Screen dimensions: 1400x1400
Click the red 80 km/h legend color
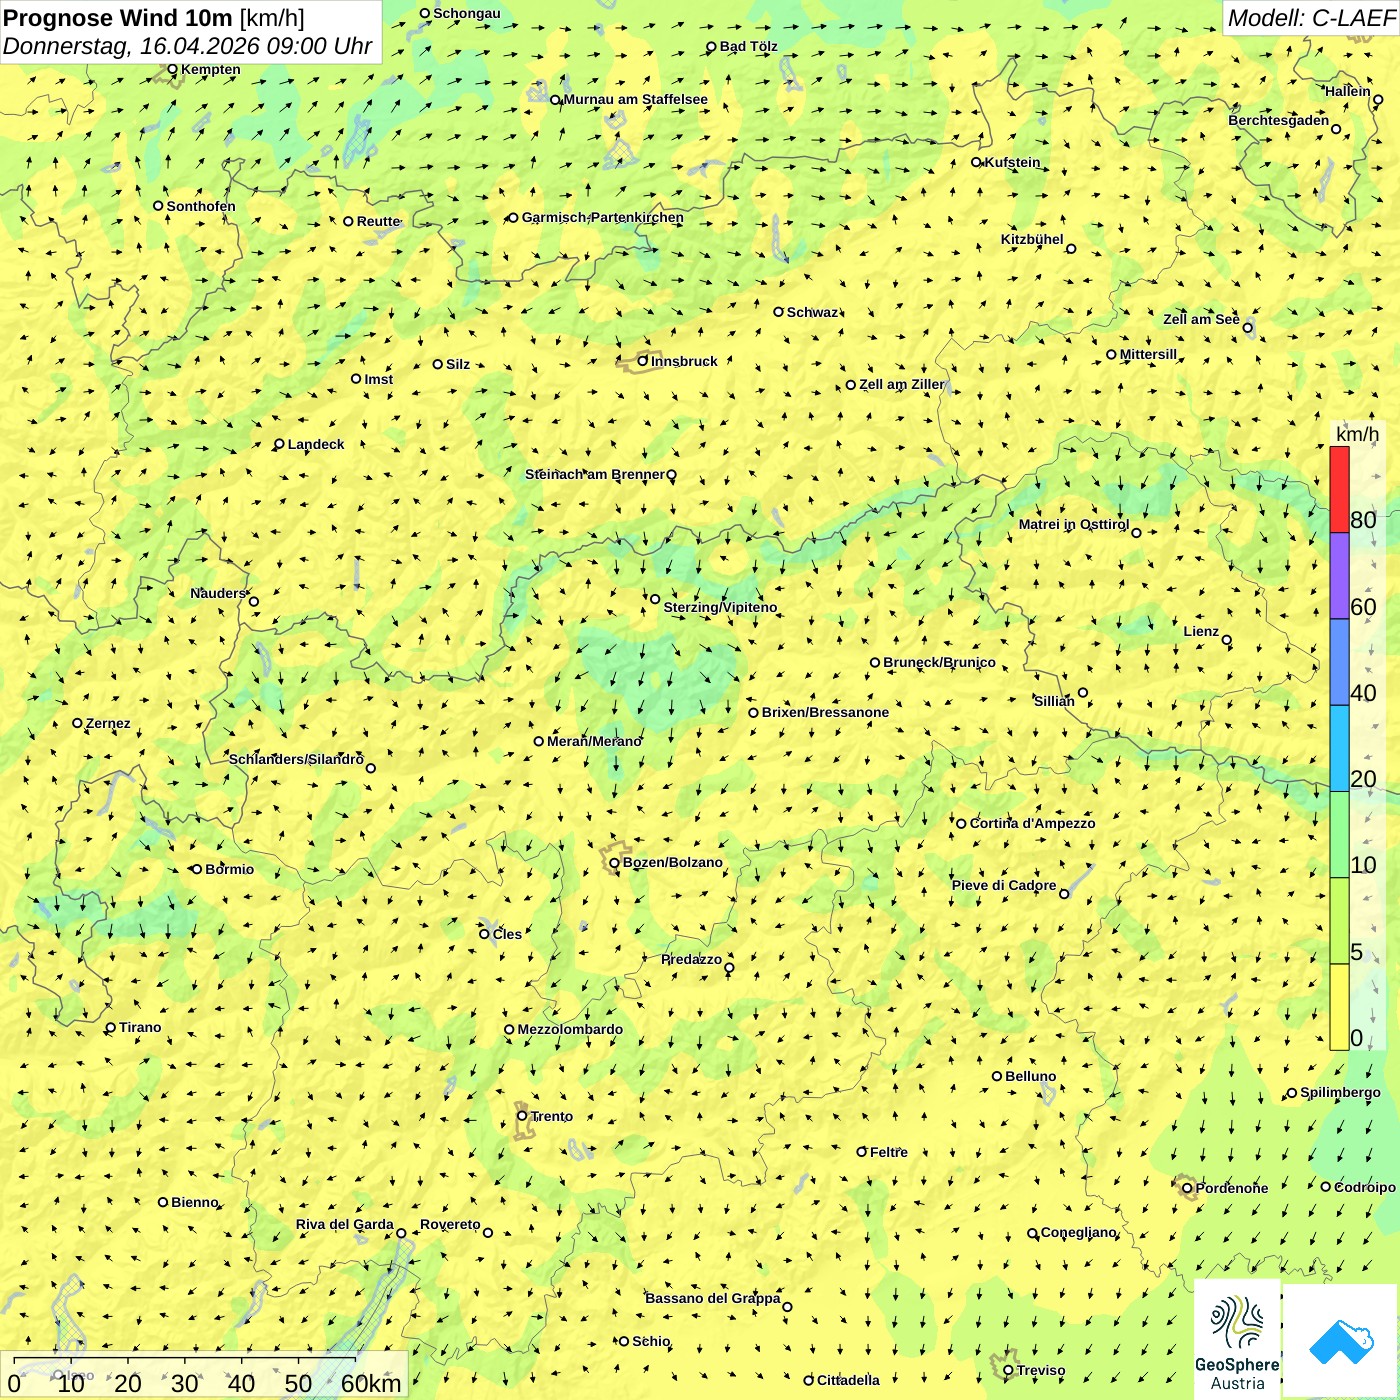1339,490
